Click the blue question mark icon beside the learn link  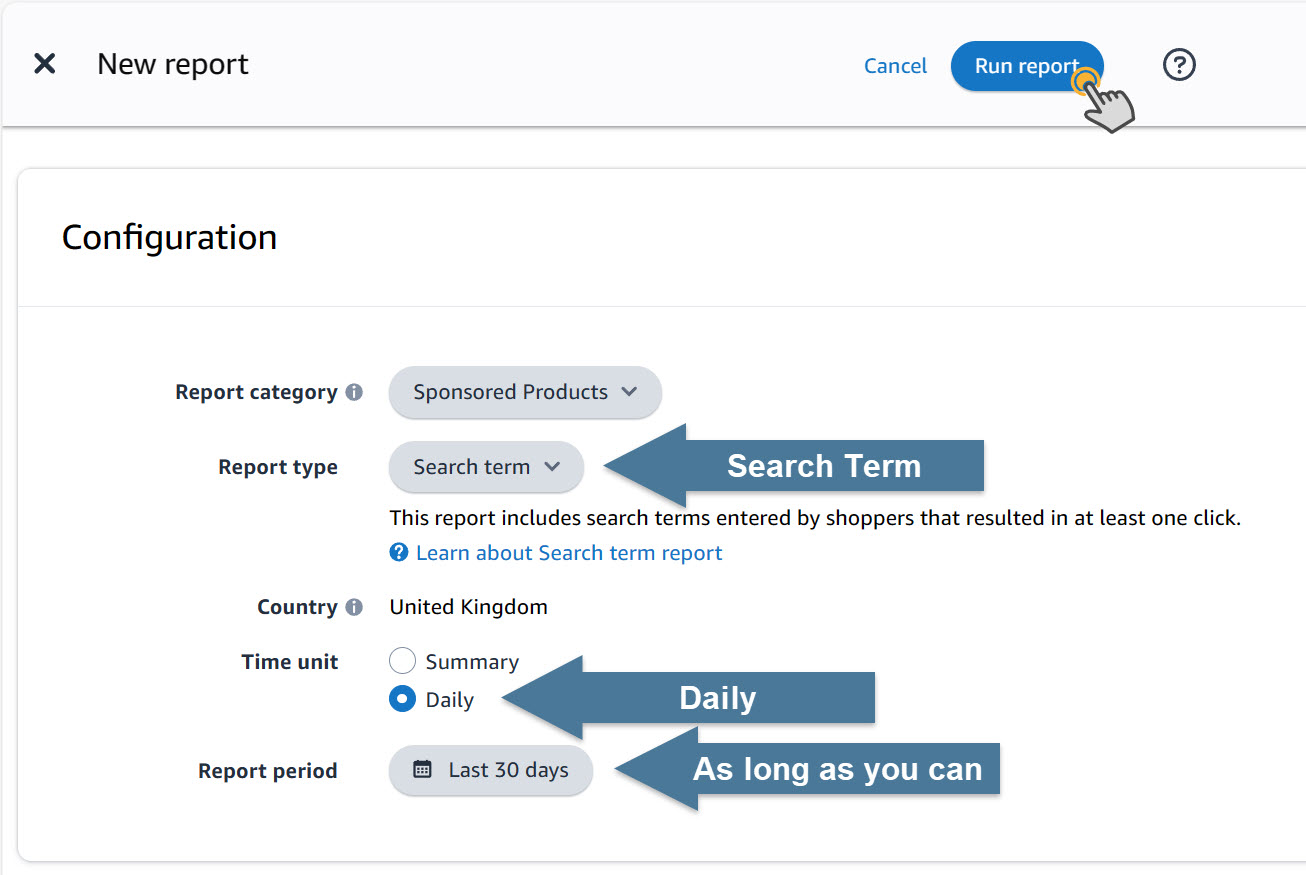[x=399, y=552]
